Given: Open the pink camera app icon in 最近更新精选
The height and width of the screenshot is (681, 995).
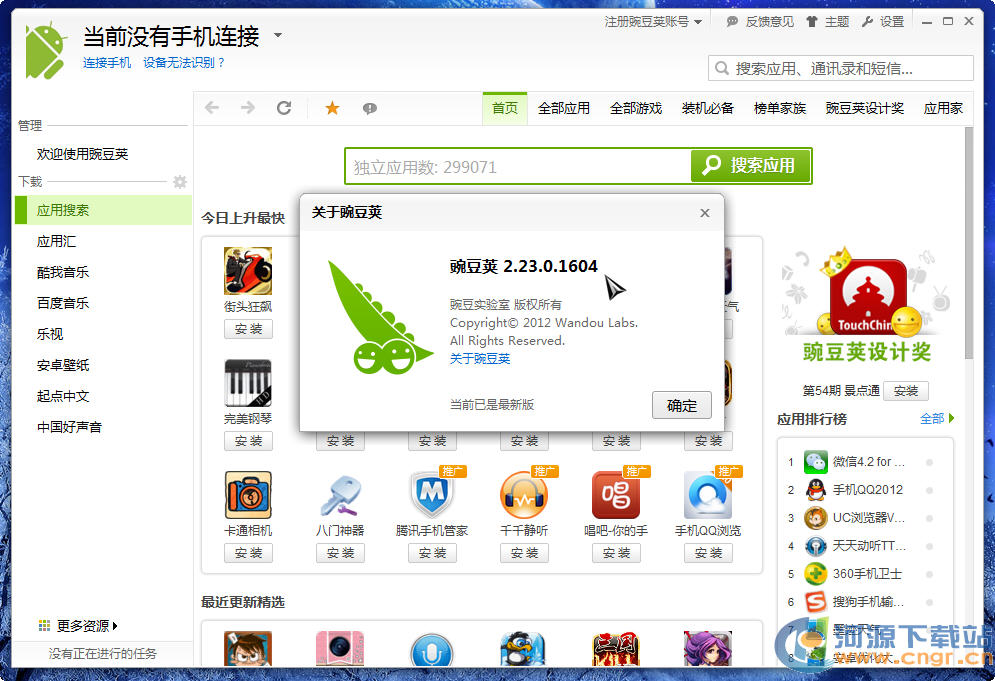Looking at the screenshot, I should (x=340, y=649).
